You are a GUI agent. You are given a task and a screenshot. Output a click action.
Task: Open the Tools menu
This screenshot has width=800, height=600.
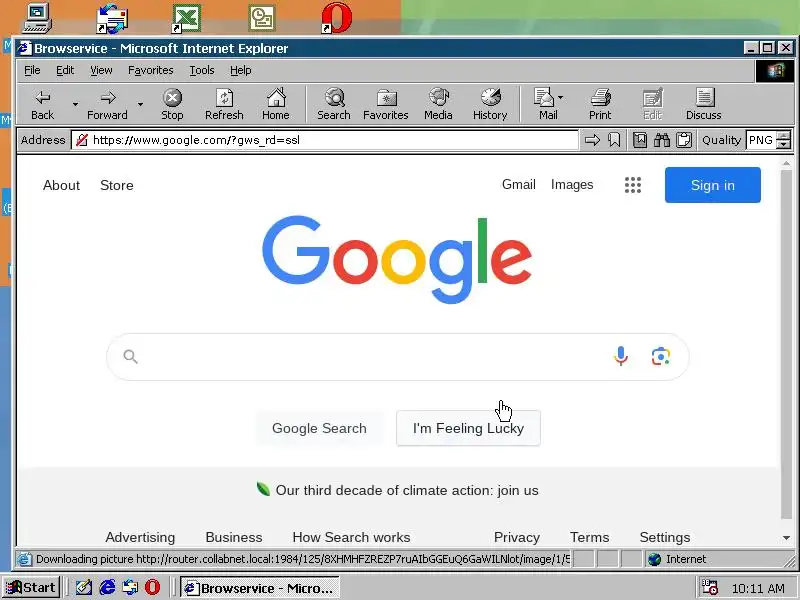point(202,70)
